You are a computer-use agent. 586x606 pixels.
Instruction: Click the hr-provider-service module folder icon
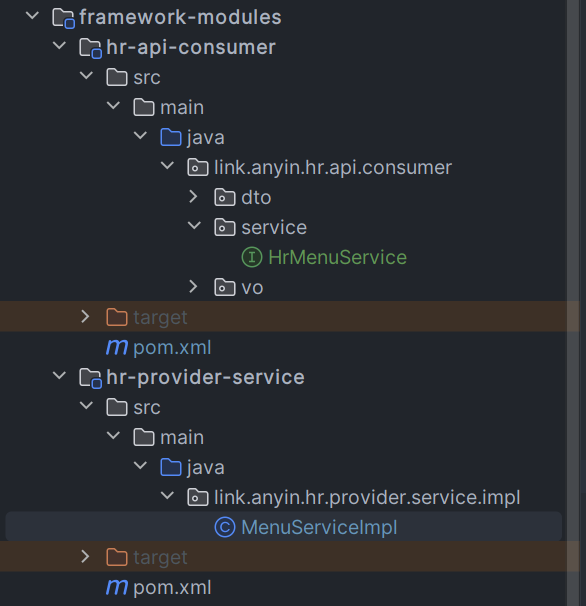point(90,378)
